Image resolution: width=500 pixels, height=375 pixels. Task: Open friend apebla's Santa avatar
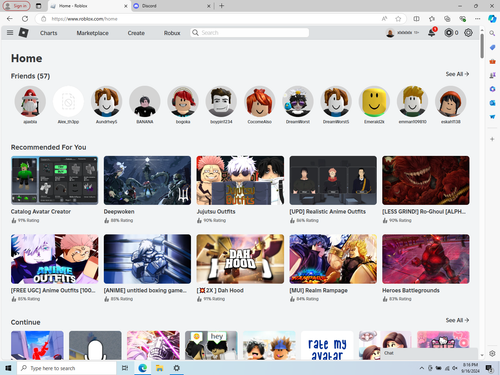[30, 101]
